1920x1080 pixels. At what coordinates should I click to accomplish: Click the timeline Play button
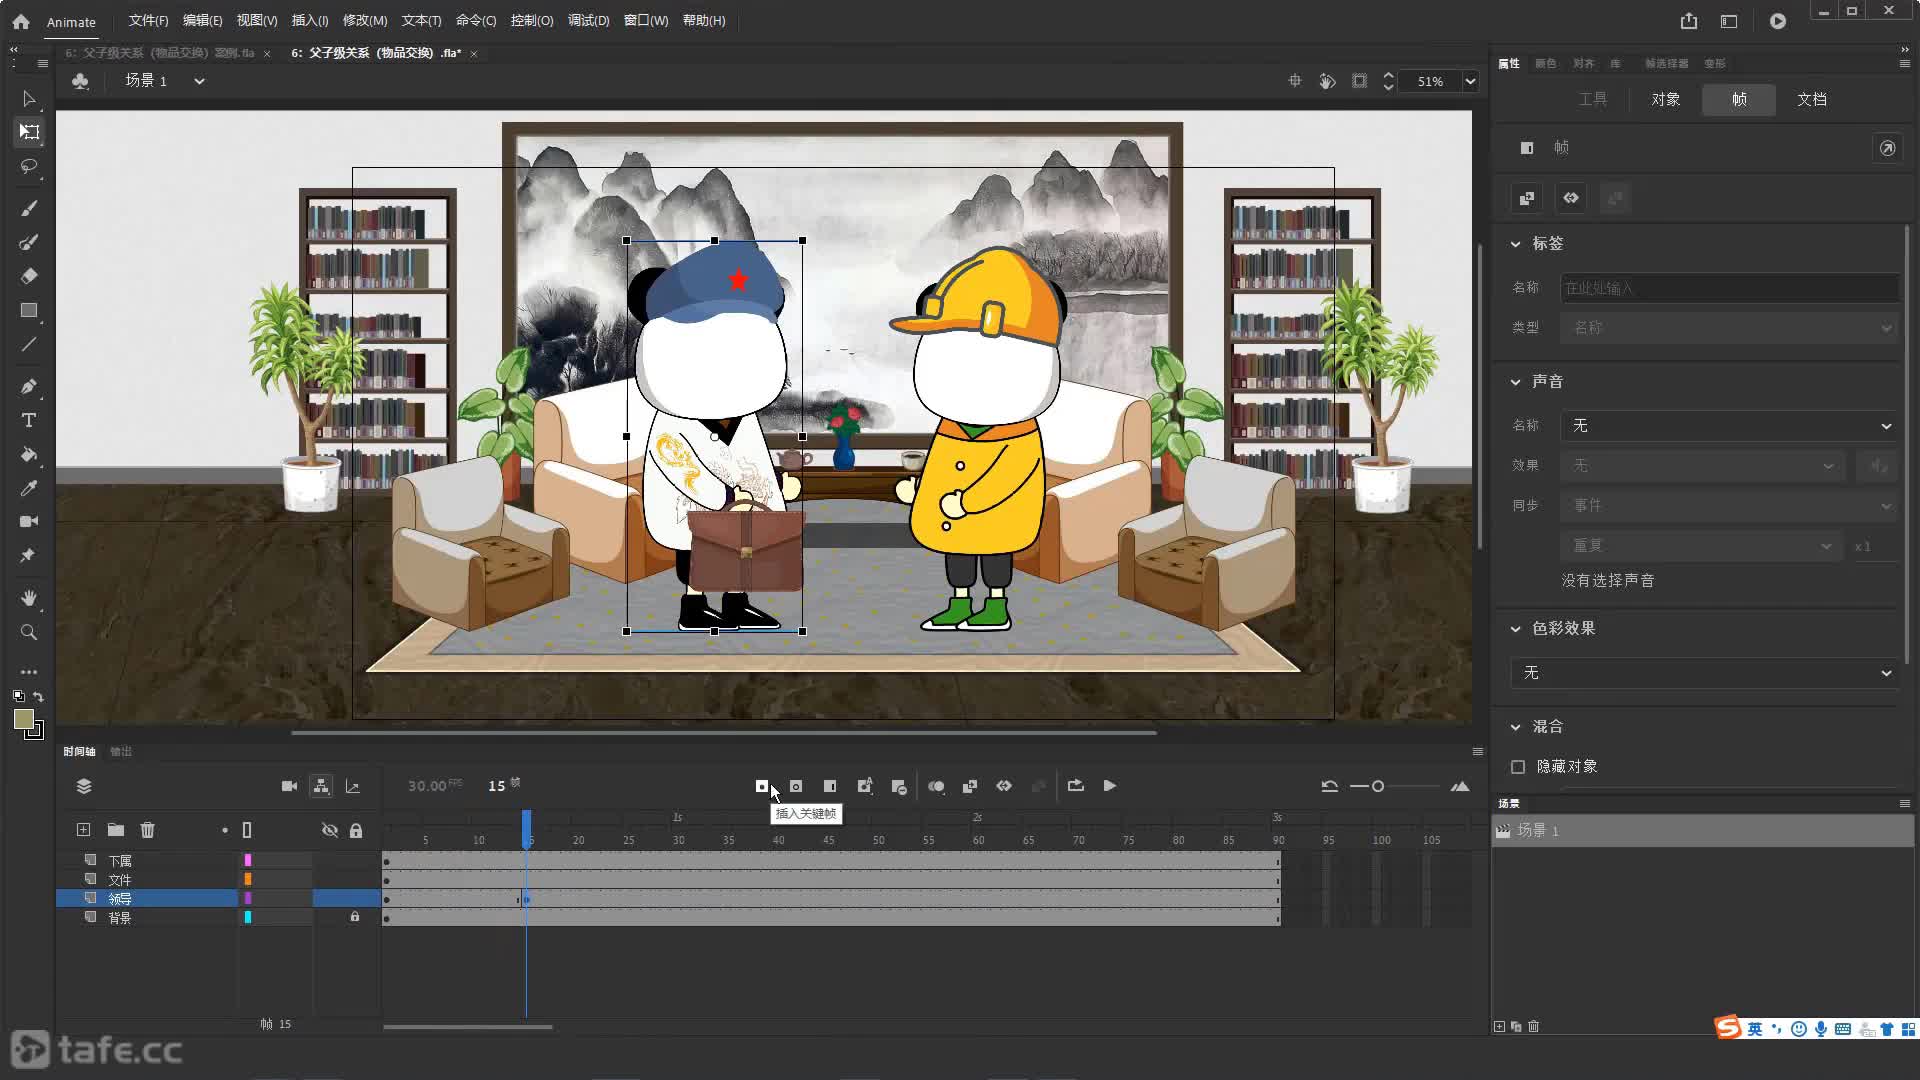tap(1110, 786)
